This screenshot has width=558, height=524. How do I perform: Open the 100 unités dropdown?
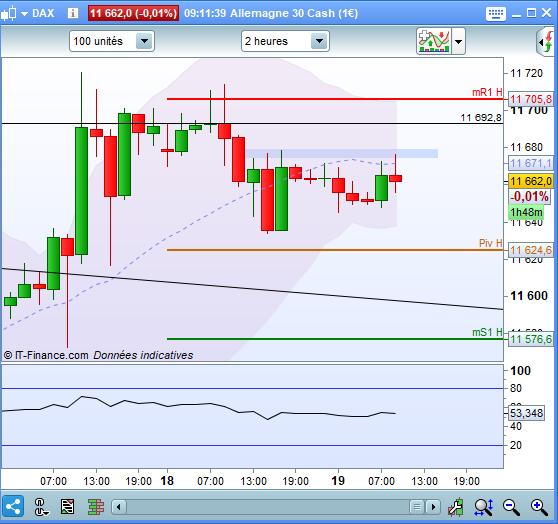coord(112,41)
